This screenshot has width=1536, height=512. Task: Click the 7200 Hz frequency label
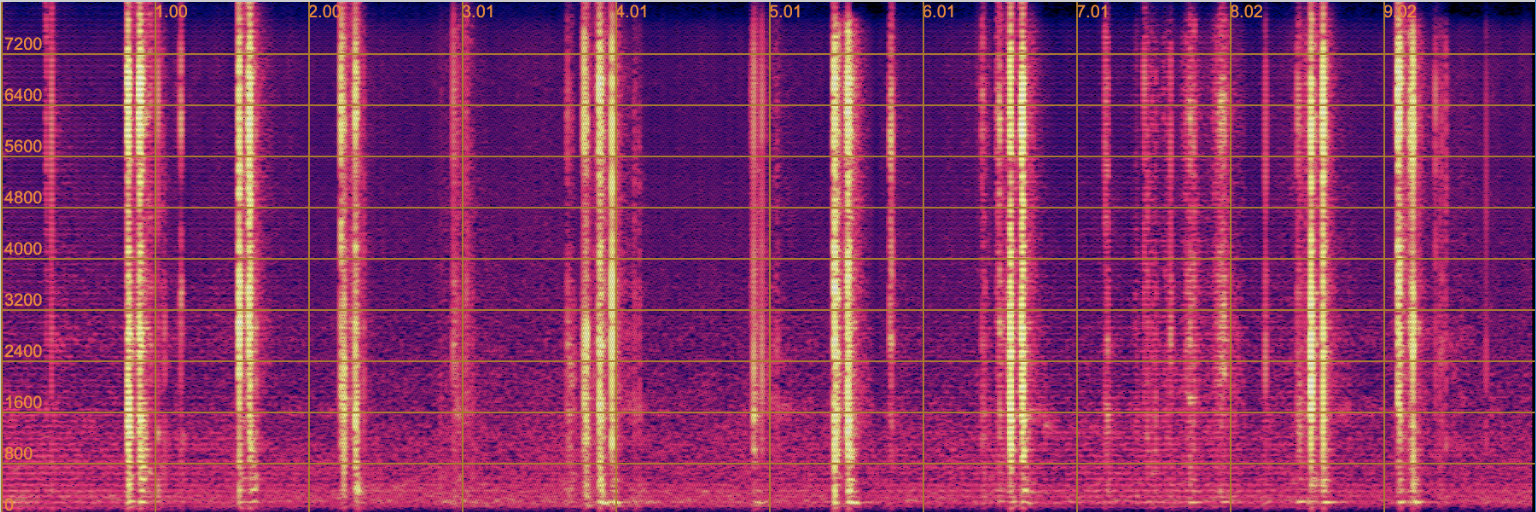click(23, 44)
